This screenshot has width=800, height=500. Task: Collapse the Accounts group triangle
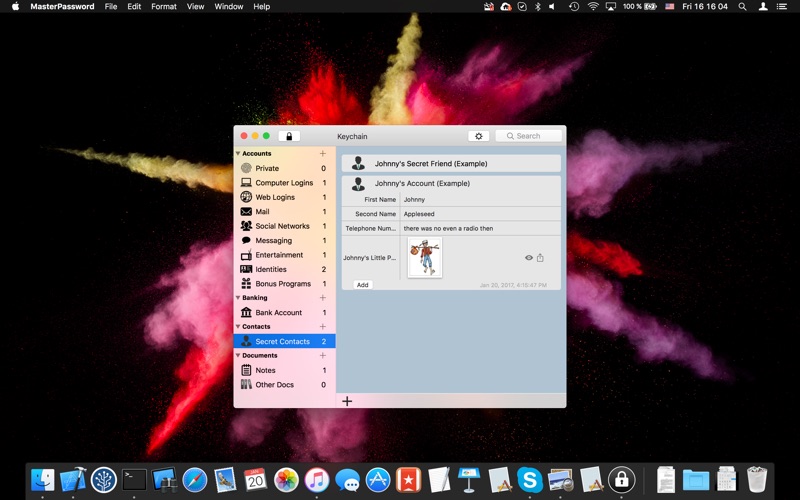pos(238,154)
